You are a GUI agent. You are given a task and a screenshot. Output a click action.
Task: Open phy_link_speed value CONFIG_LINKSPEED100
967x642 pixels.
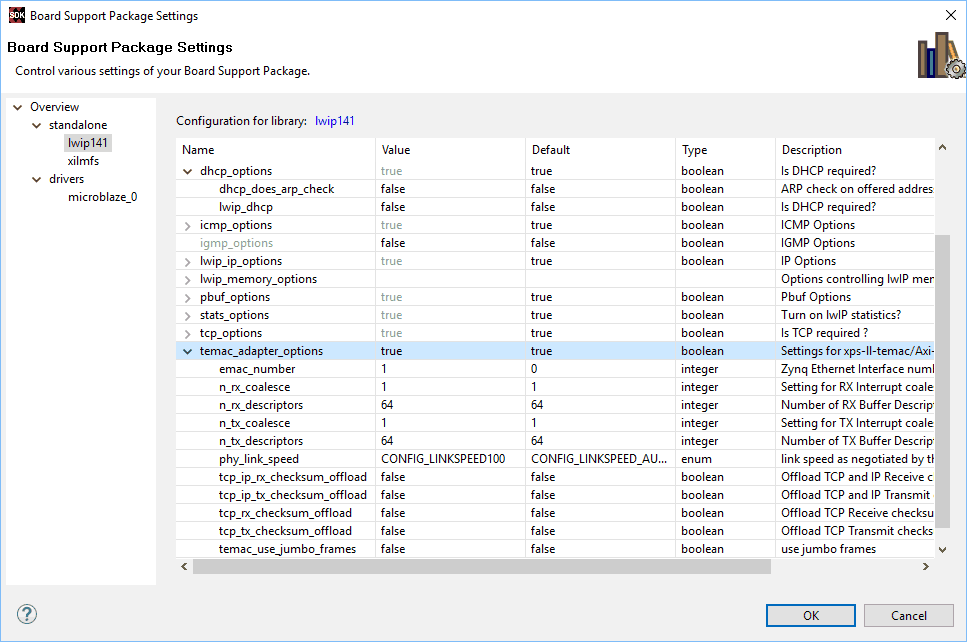[449, 459]
